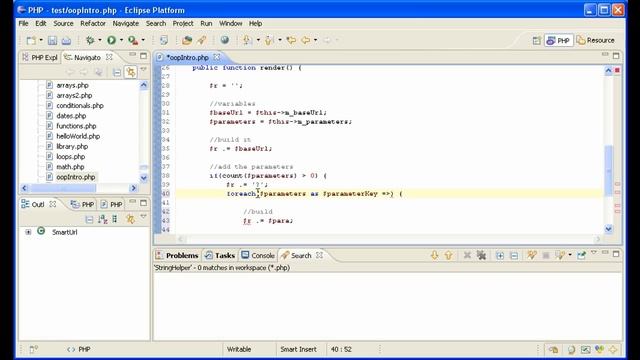Open the Refactor menu
The height and width of the screenshot is (360, 640).
tap(93, 23)
